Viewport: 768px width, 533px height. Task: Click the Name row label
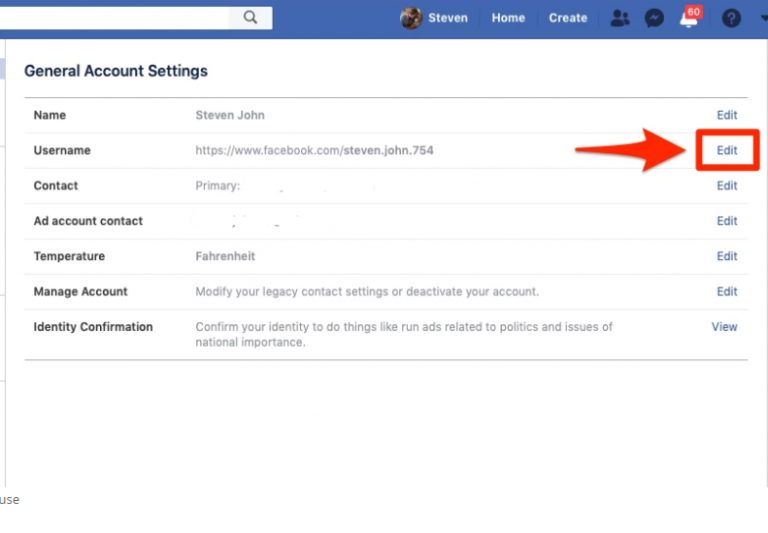49,115
